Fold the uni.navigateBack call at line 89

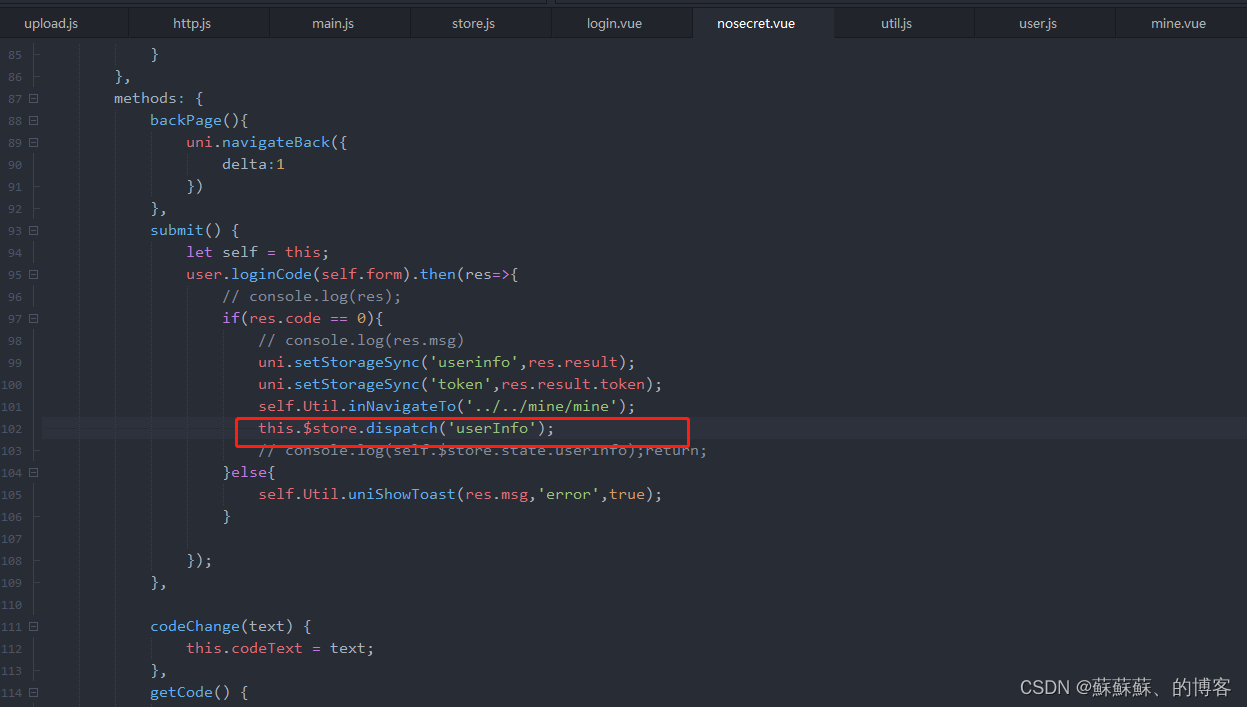[34, 142]
